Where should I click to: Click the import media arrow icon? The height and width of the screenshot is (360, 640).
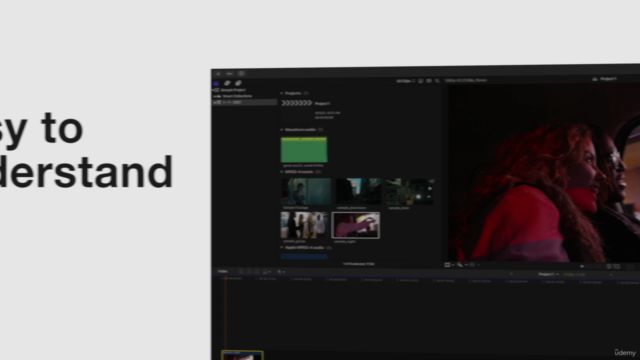218,74
